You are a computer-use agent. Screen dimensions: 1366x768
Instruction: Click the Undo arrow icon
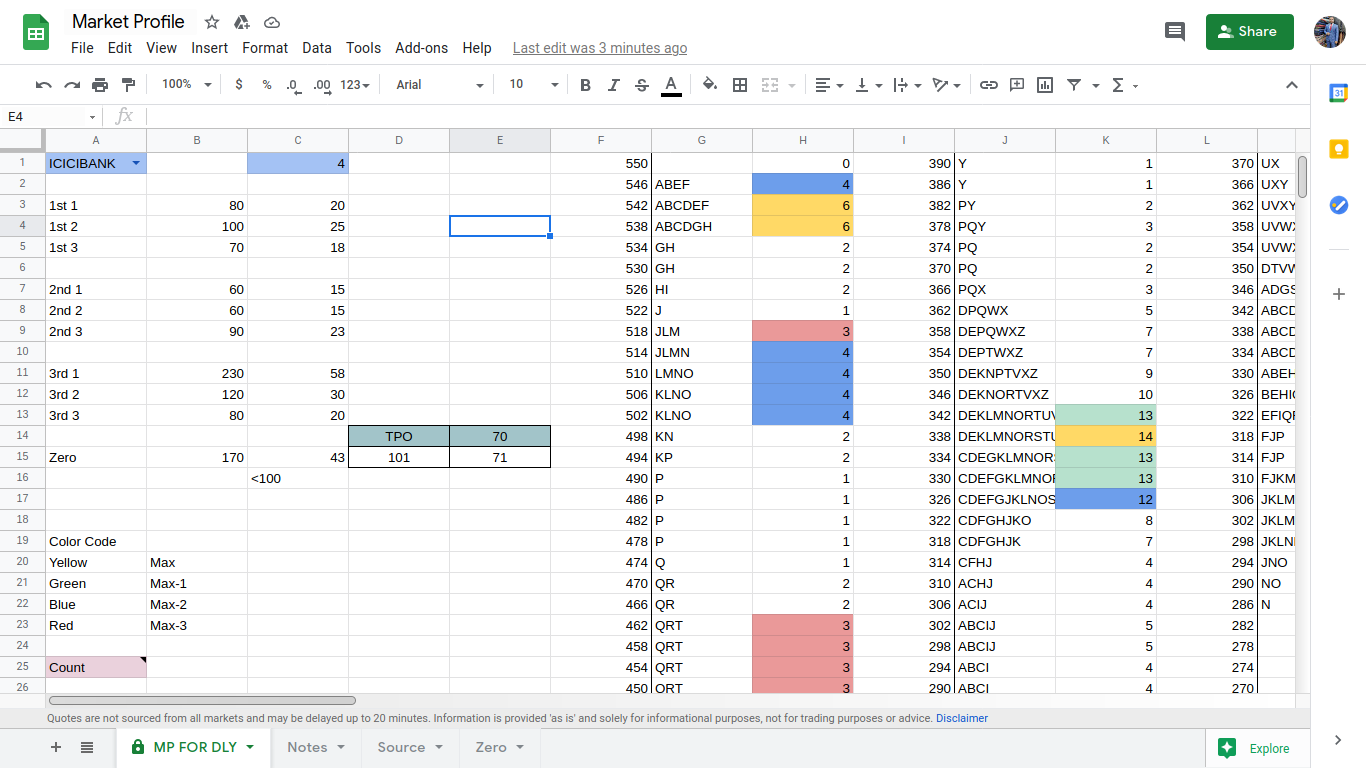click(43, 85)
